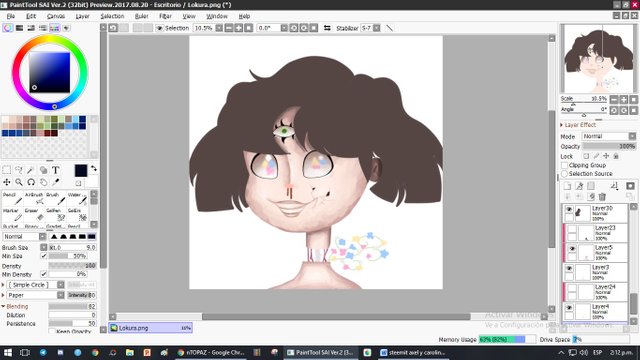The image size is (640, 360).
Task: Select the Zoom magnifier tool
Action: (19, 182)
